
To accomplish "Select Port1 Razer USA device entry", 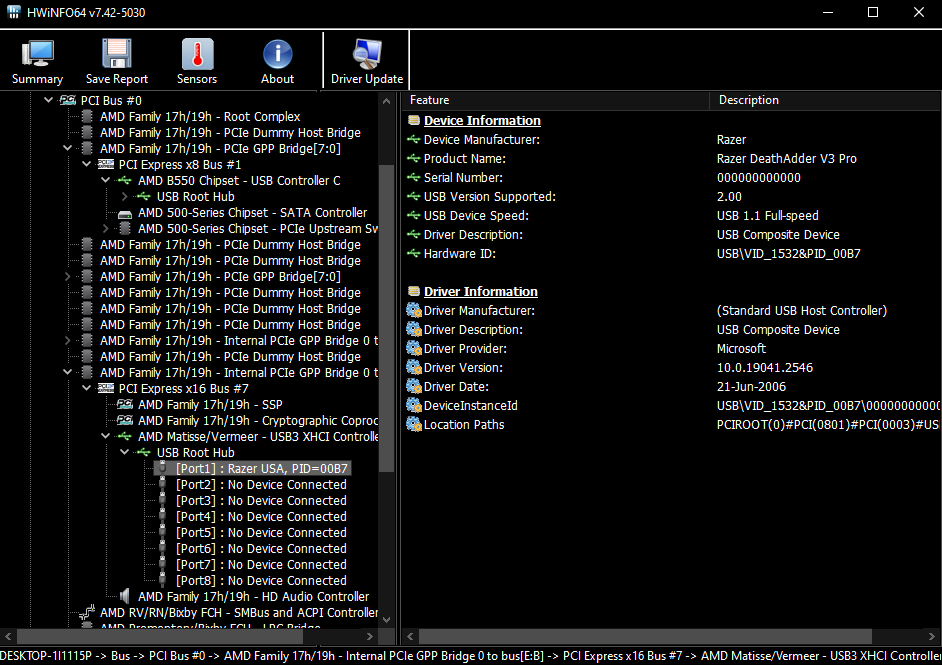I will pos(262,469).
